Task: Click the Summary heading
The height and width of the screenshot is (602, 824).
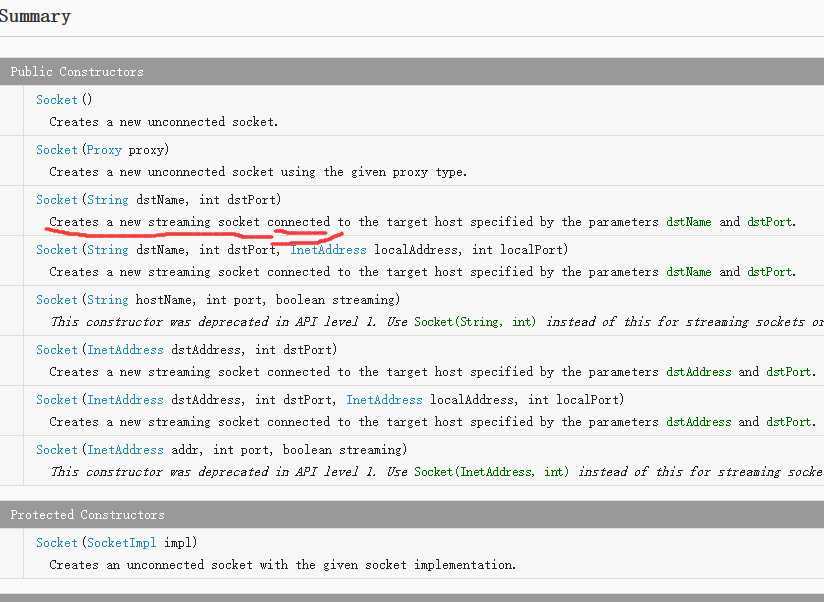Action: pos(35,16)
